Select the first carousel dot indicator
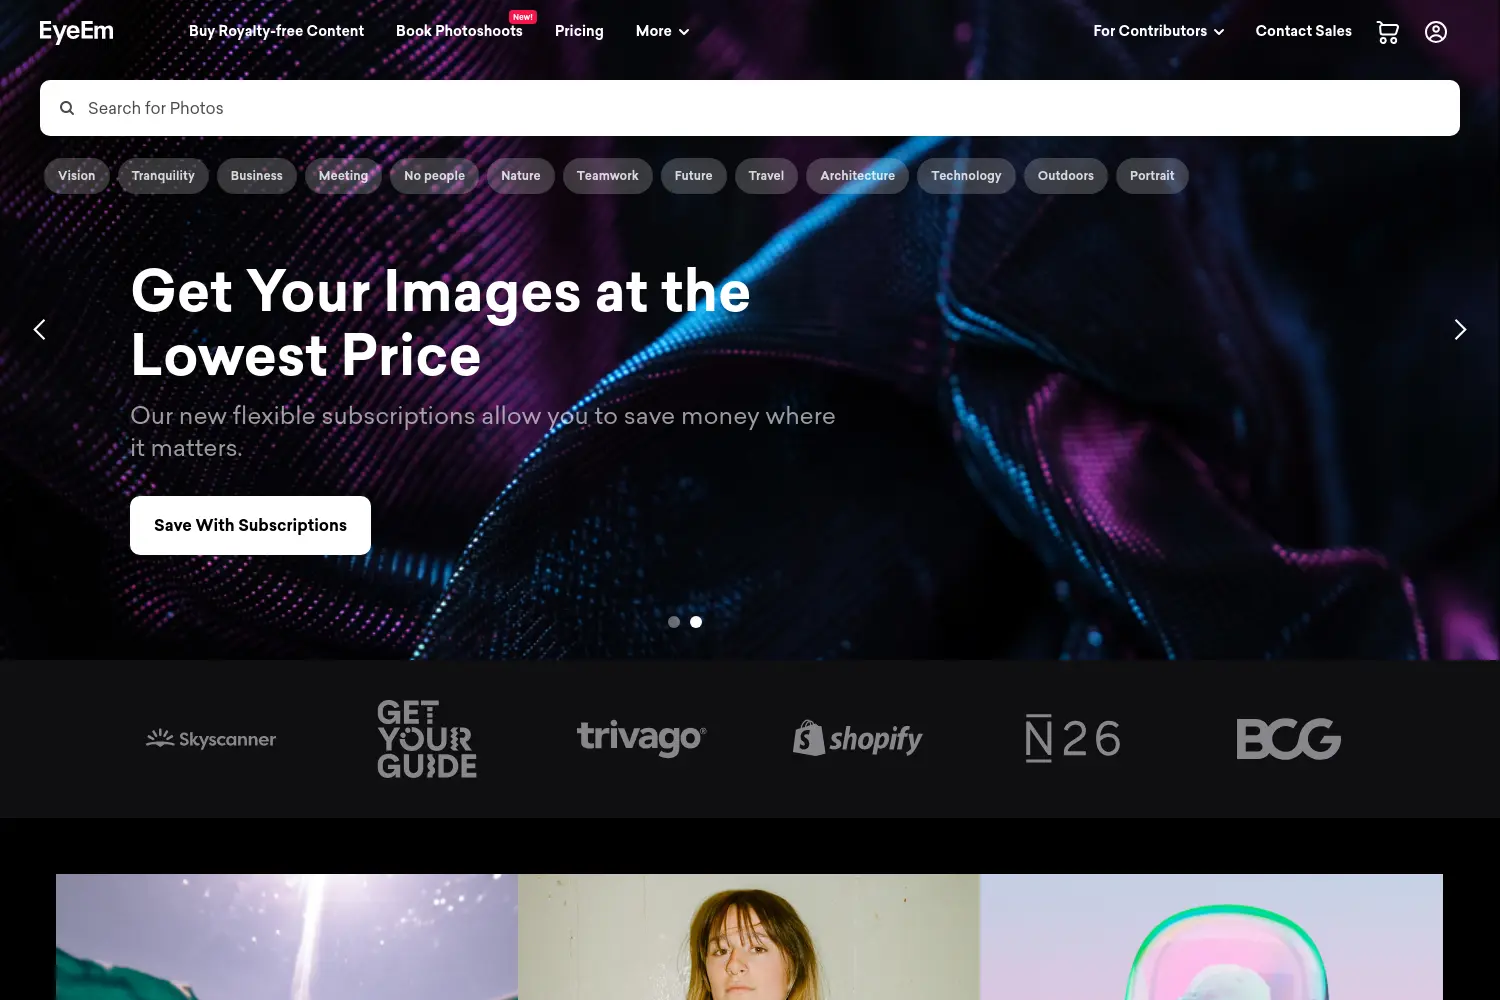Viewport: 1500px width, 1000px height. [674, 622]
